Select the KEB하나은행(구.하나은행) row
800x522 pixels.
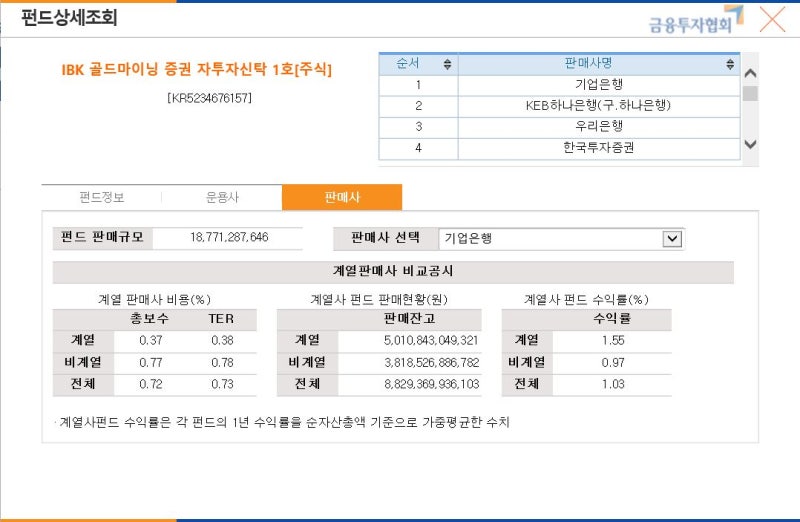(x=559, y=106)
